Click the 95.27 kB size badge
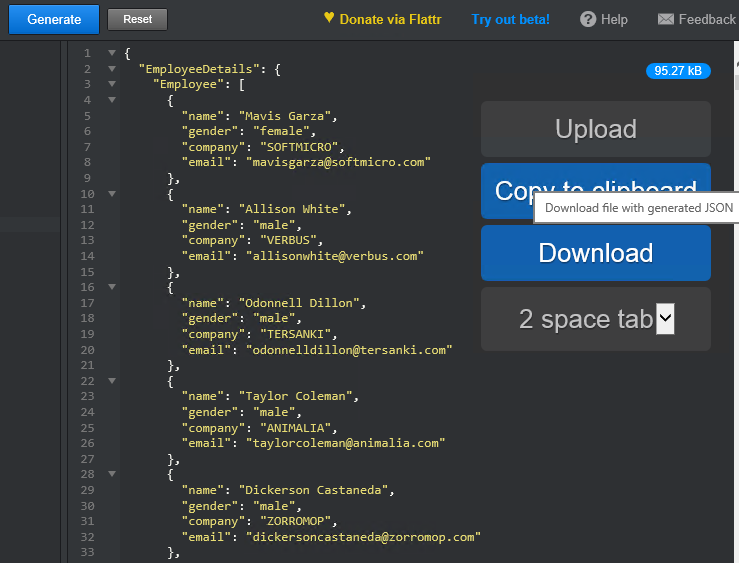 (x=678, y=71)
